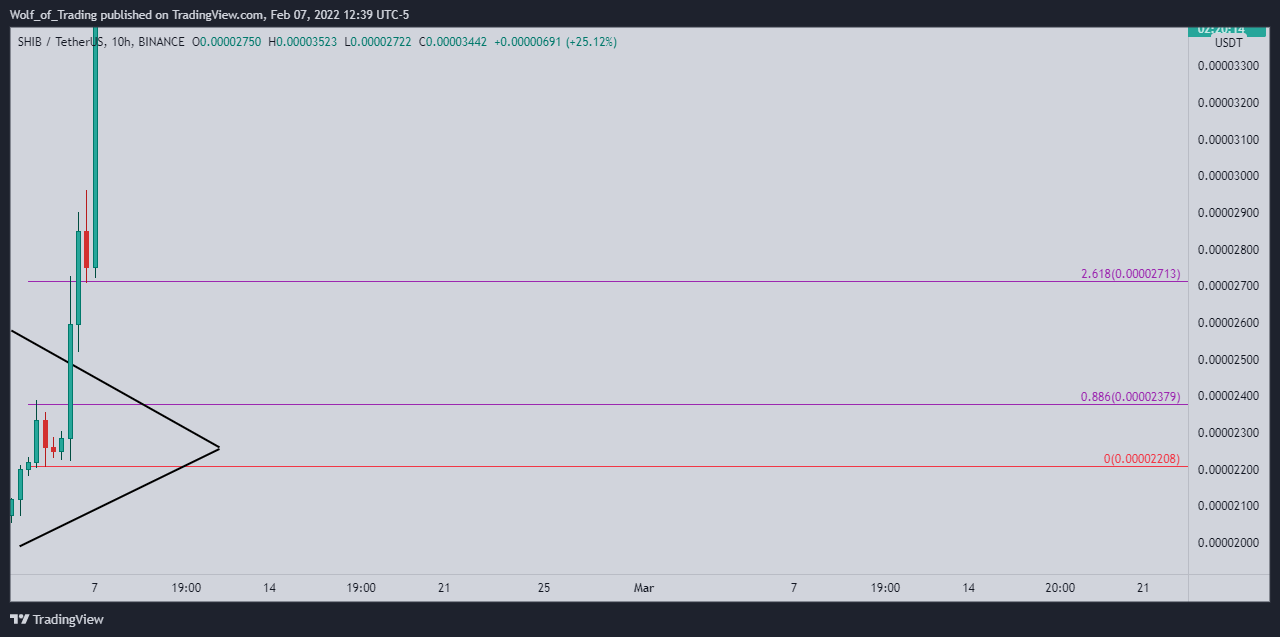
Task: Click the open value O0.00002750
Action: click(227, 42)
